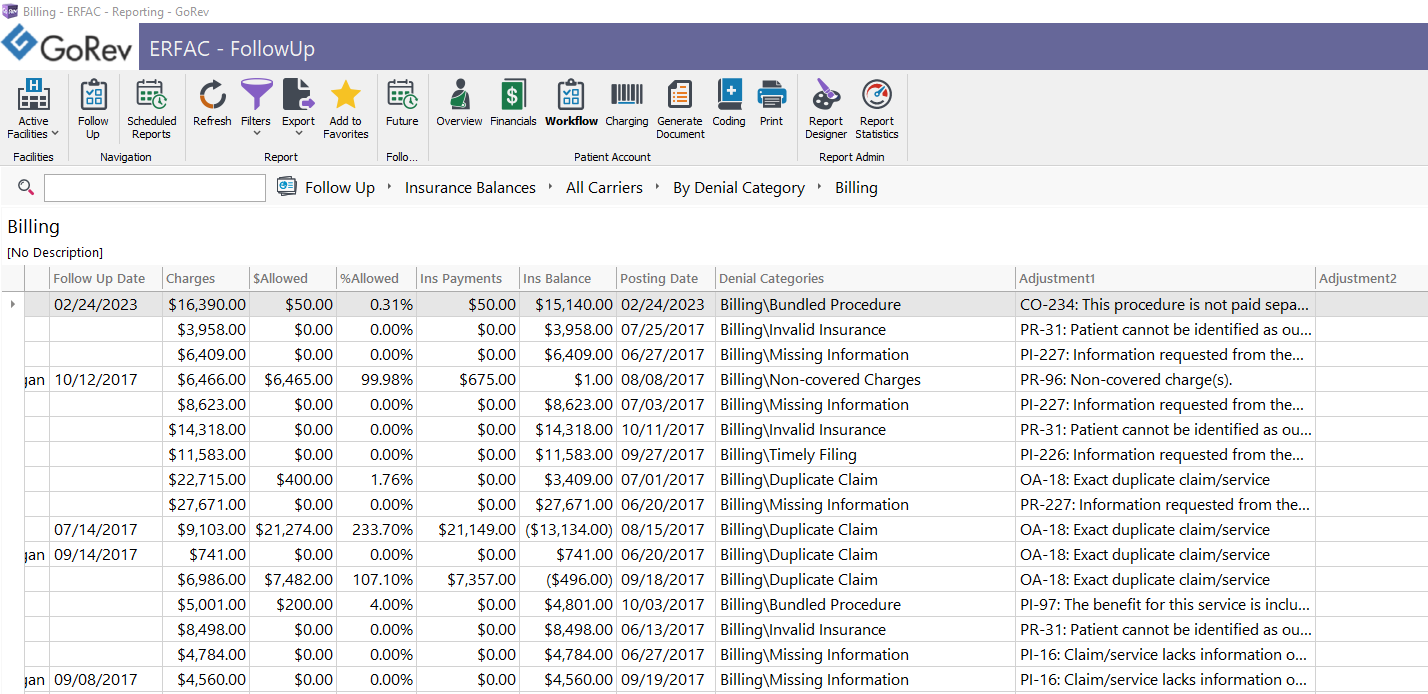Viewport: 1428px width, 694px height.
Task: Sort by Adjustment1 column header
Action: pos(1166,279)
